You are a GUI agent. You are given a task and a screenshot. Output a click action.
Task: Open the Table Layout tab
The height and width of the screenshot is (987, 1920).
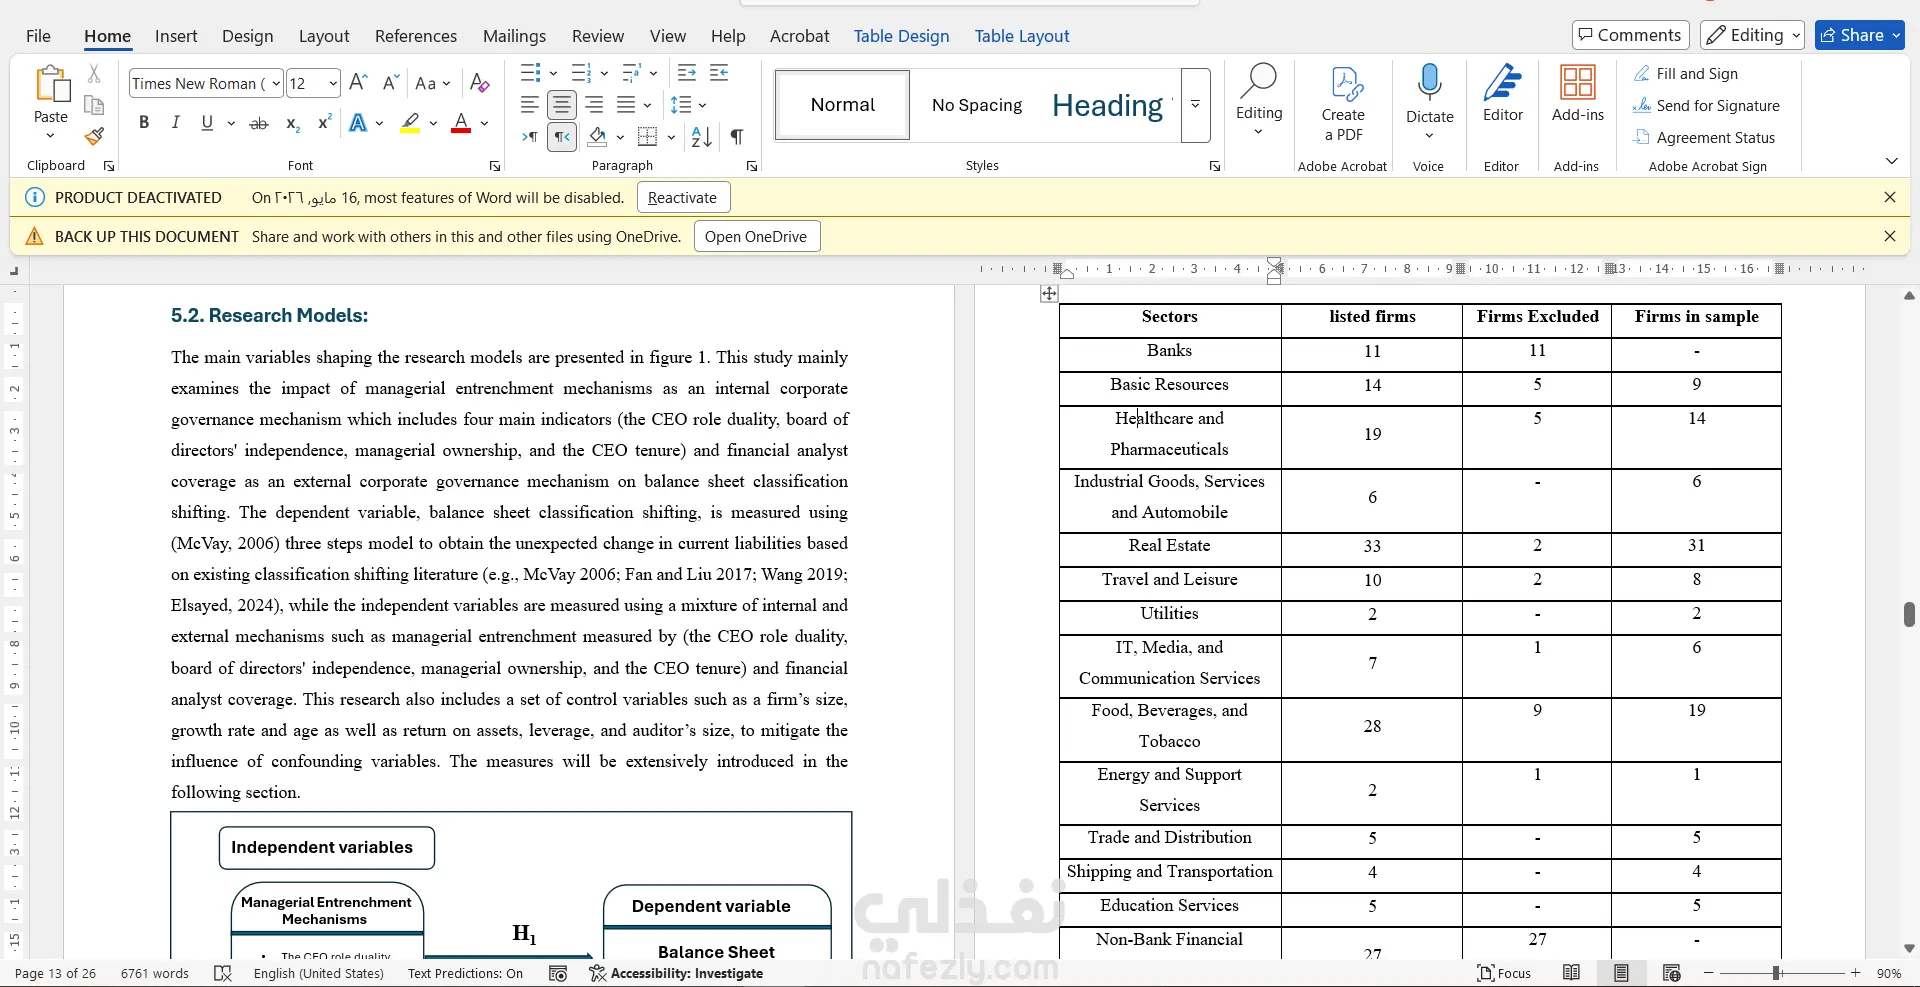(x=1022, y=36)
